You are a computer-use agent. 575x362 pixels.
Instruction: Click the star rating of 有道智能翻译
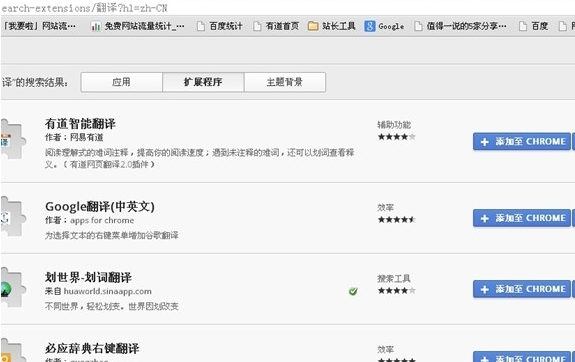pos(396,137)
